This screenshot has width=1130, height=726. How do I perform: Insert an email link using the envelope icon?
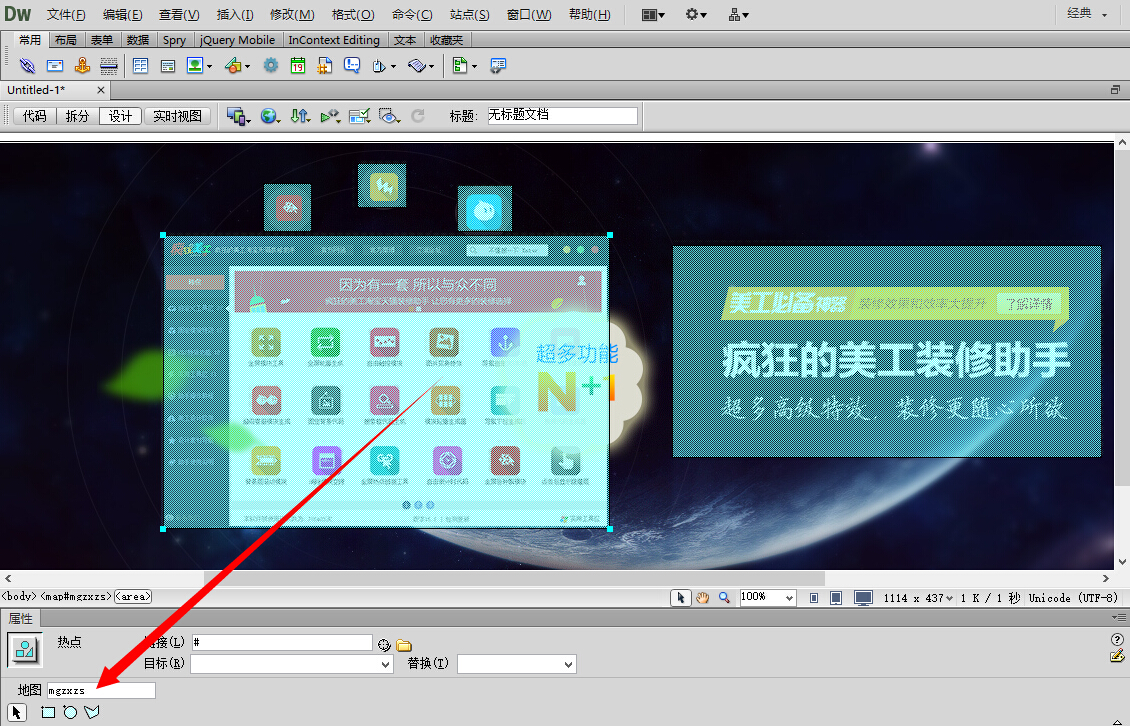click(55, 66)
